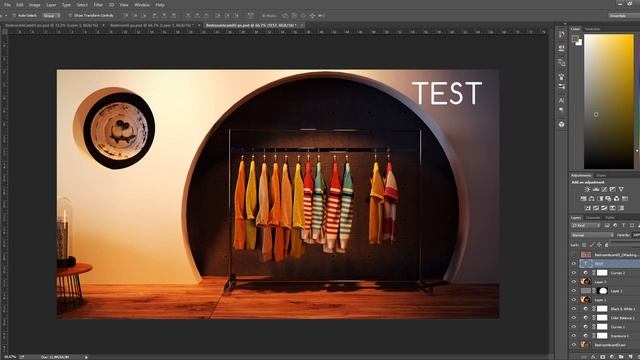This screenshot has width=640, height=360.
Task: Pick a color in the color field
Action: [608, 101]
